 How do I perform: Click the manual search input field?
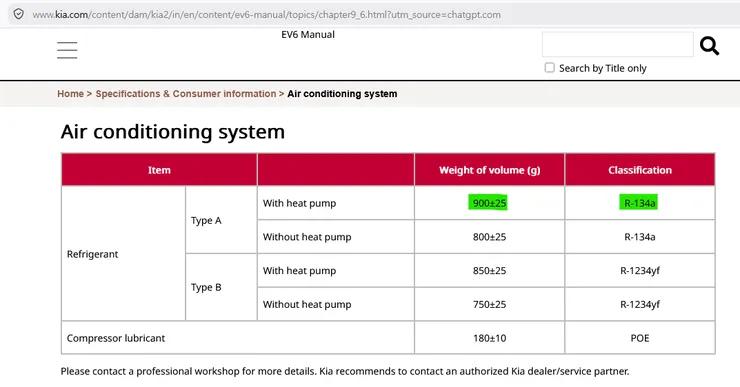[x=618, y=44]
